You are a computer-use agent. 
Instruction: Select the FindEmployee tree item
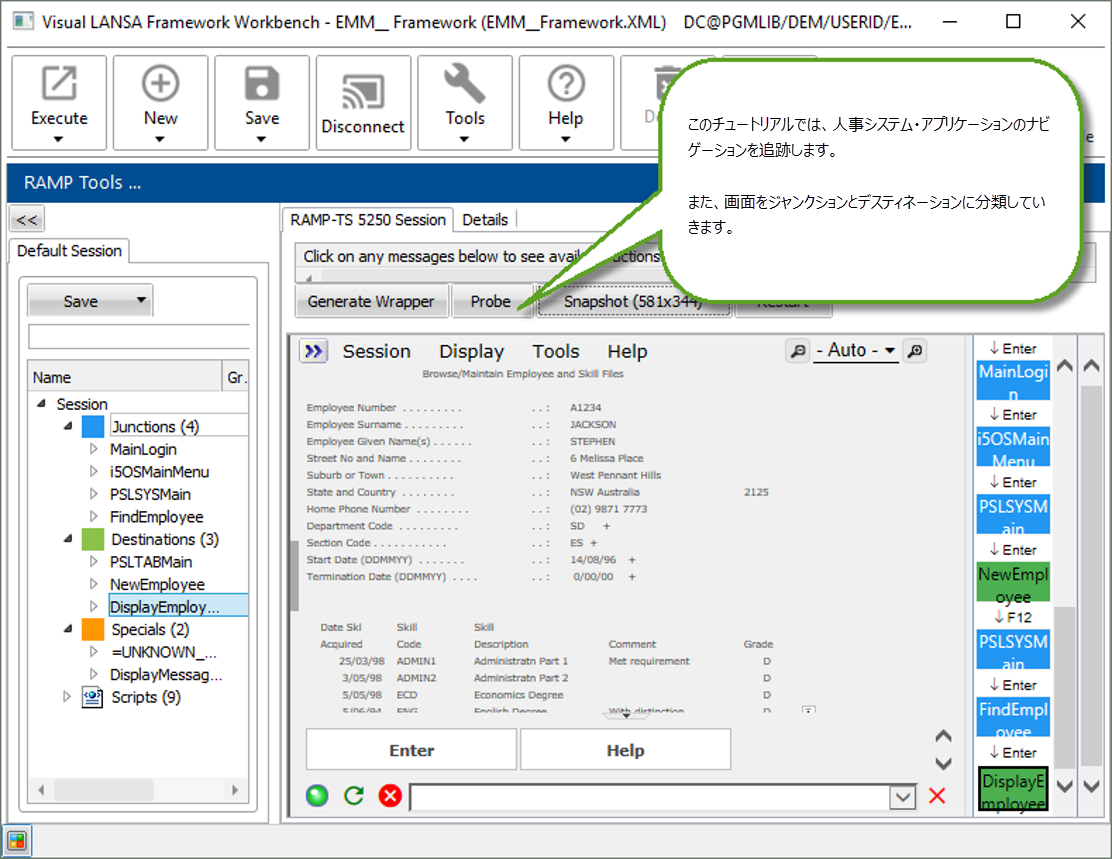click(x=156, y=517)
